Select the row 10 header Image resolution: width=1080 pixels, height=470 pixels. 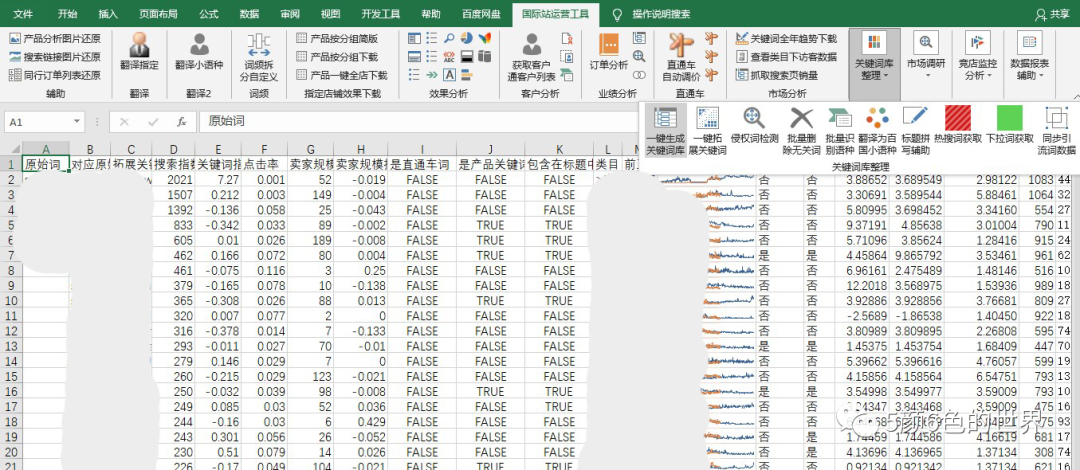11,301
